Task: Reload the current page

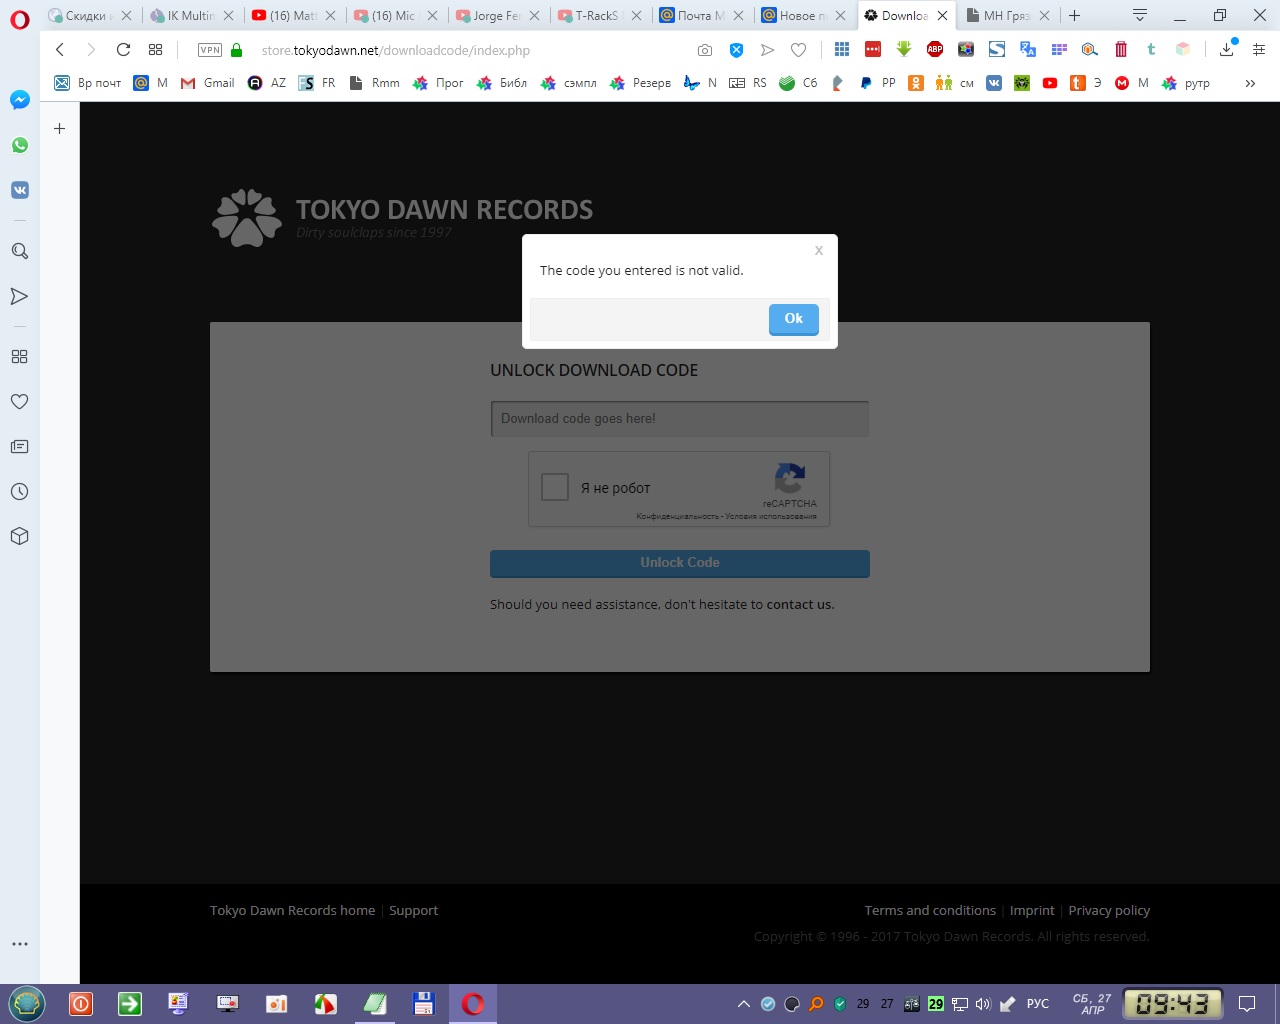Action: pos(123,50)
